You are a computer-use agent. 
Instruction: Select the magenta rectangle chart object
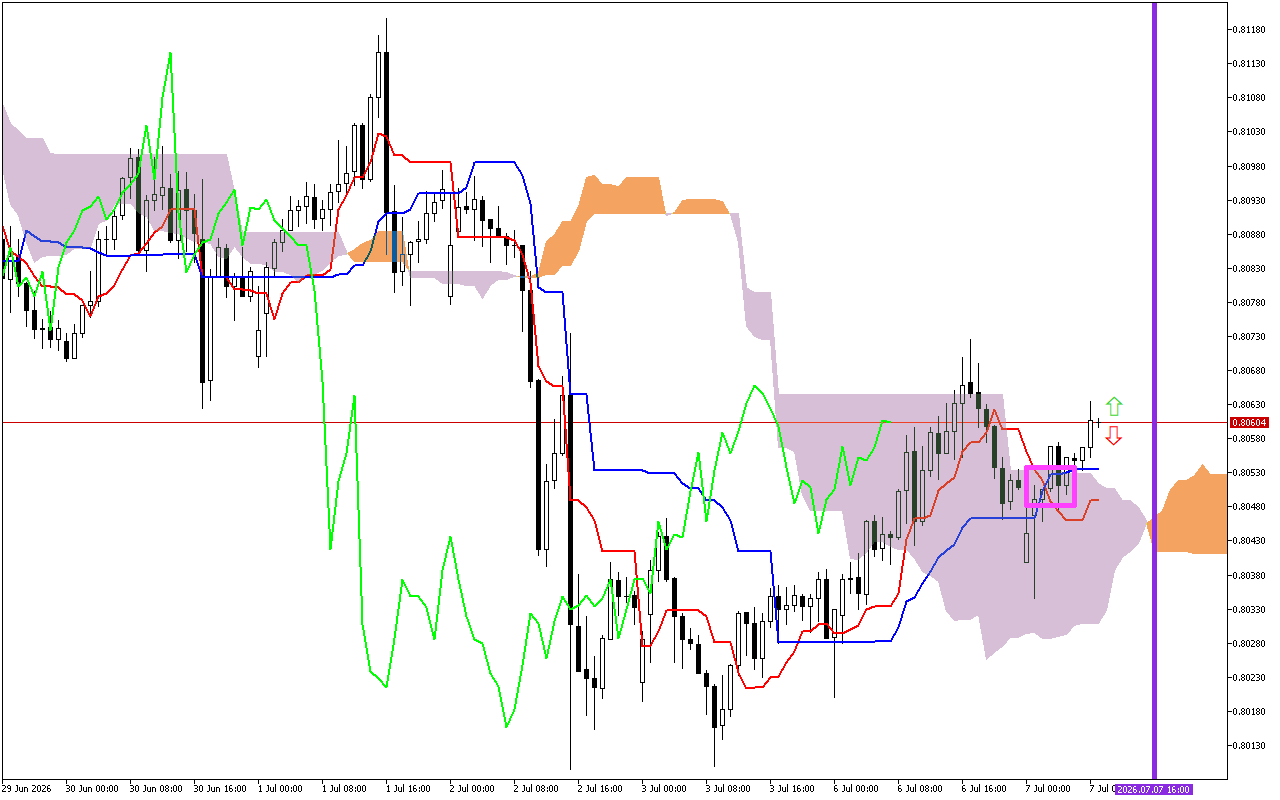pos(1051,486)
